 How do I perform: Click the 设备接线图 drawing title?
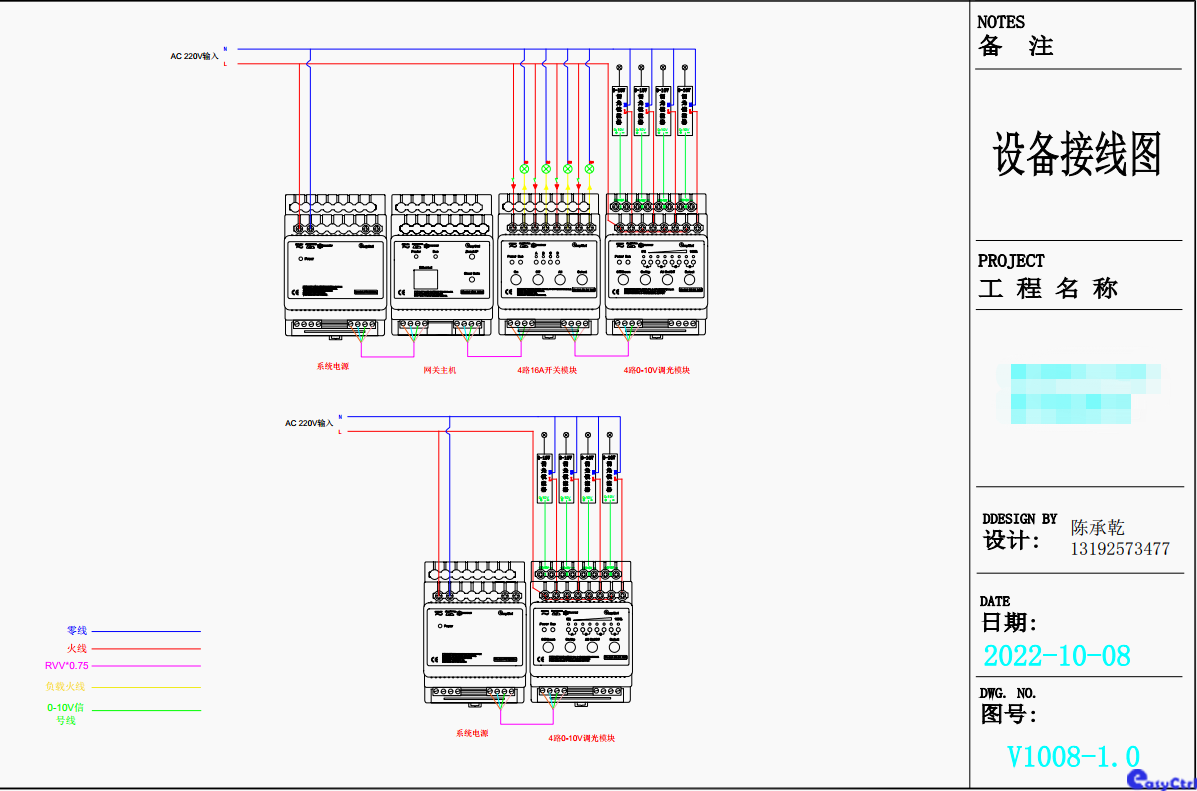pos(1077,156)
